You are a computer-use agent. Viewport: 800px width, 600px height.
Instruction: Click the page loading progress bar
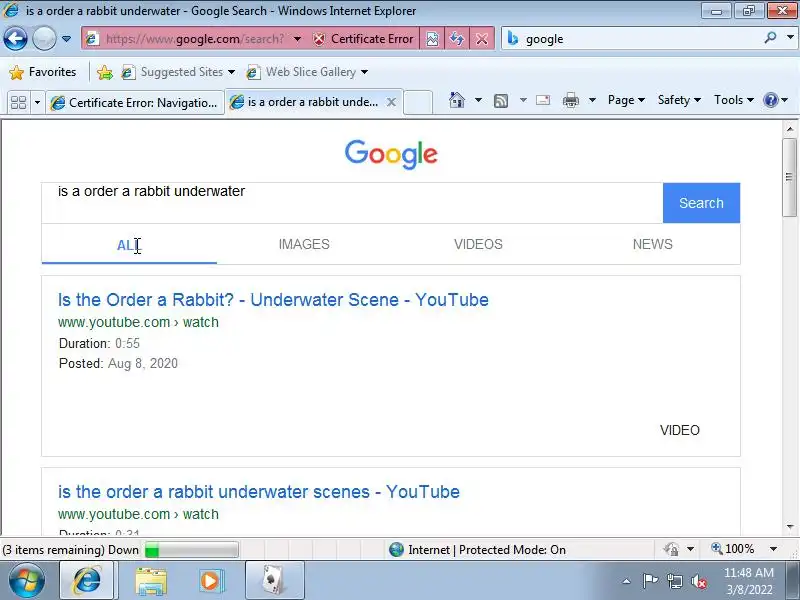coord(191,550)
